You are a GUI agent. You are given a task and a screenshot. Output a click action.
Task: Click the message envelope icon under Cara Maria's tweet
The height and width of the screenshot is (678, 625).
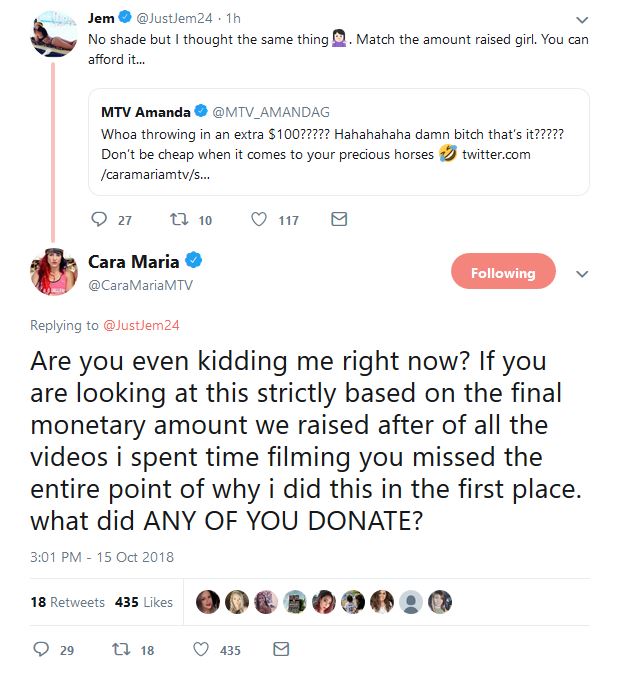pyautogui.click(x=281, y=650)
